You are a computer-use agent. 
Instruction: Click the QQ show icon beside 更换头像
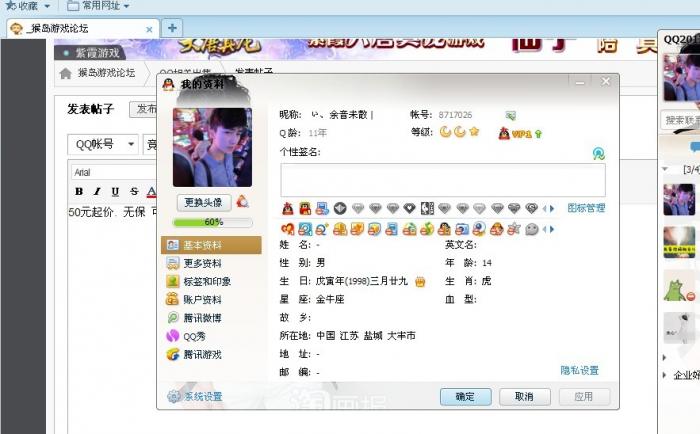[x=242, y=202]
